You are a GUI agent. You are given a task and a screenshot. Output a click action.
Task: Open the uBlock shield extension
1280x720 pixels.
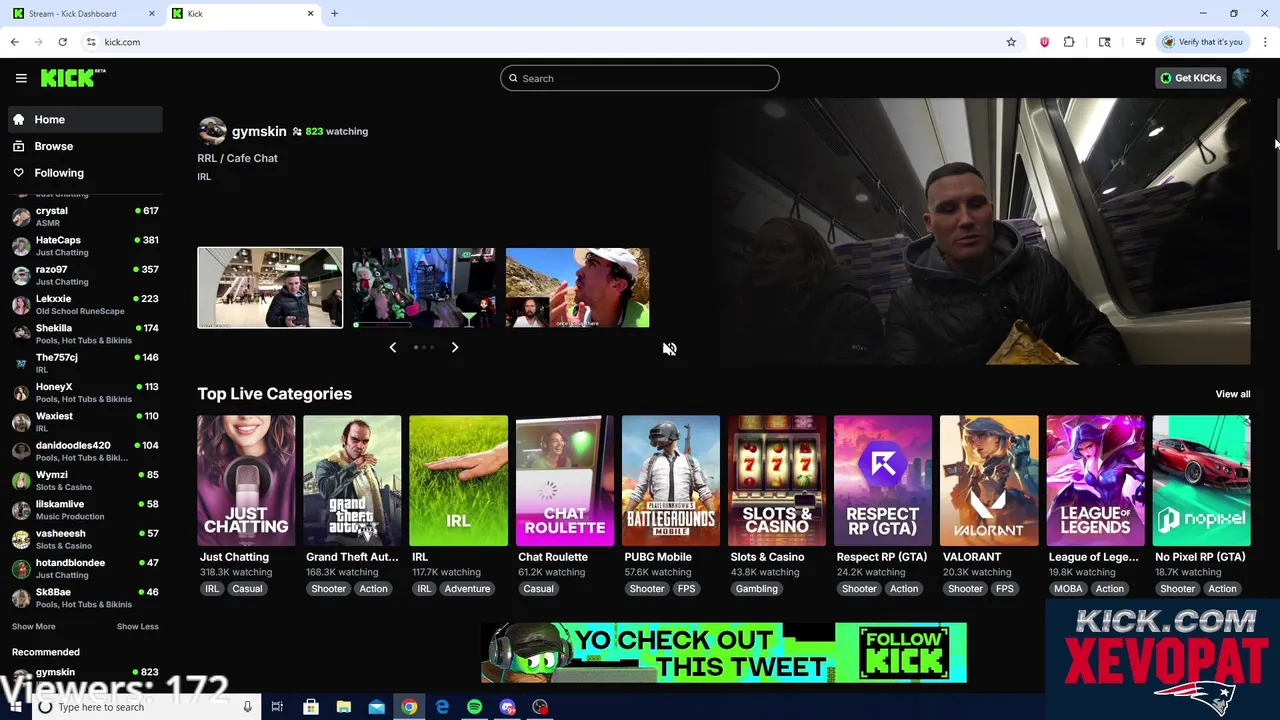(x=1044, y=42)
